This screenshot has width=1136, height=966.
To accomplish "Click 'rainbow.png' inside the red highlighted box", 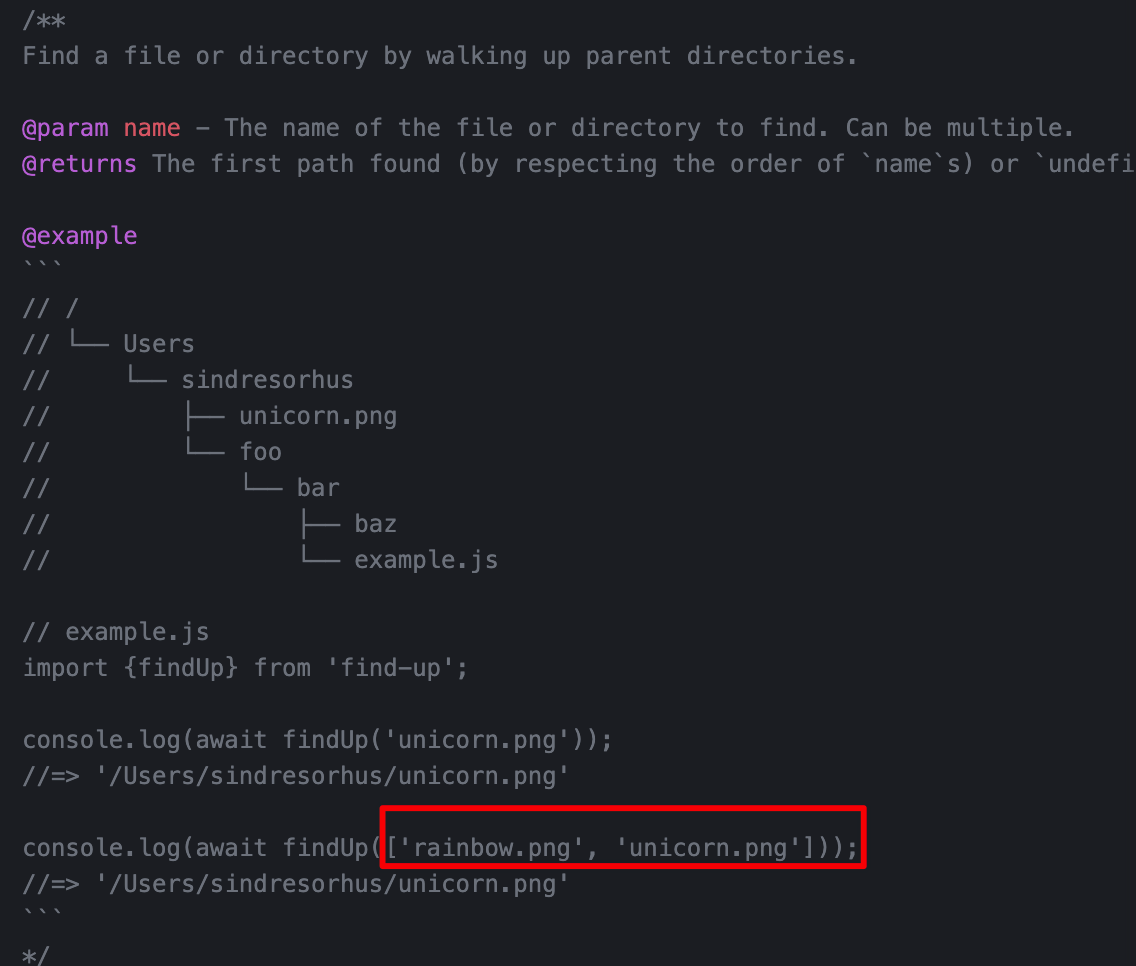I will click(491, 848).
